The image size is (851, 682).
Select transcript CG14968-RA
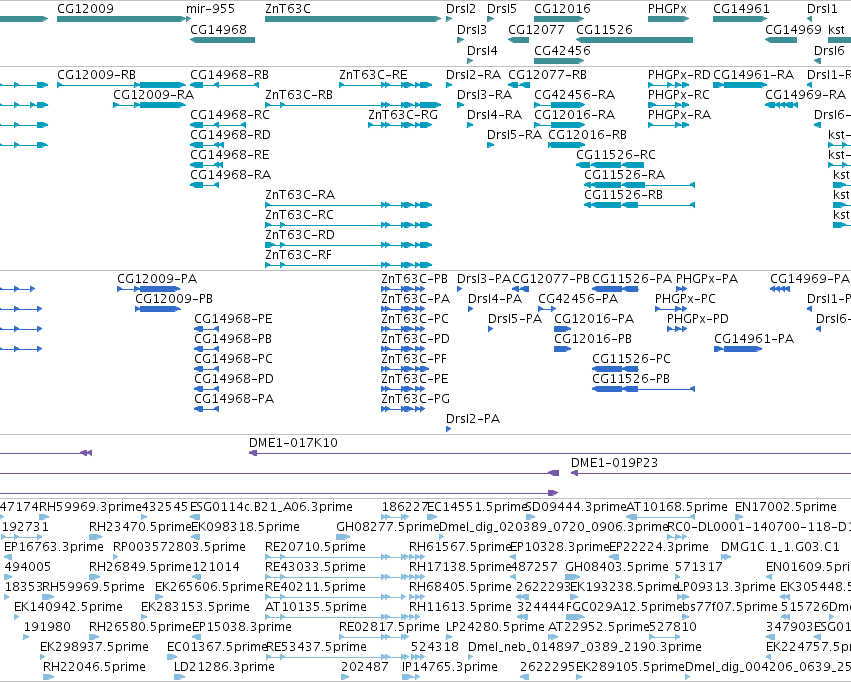point(231,175)
